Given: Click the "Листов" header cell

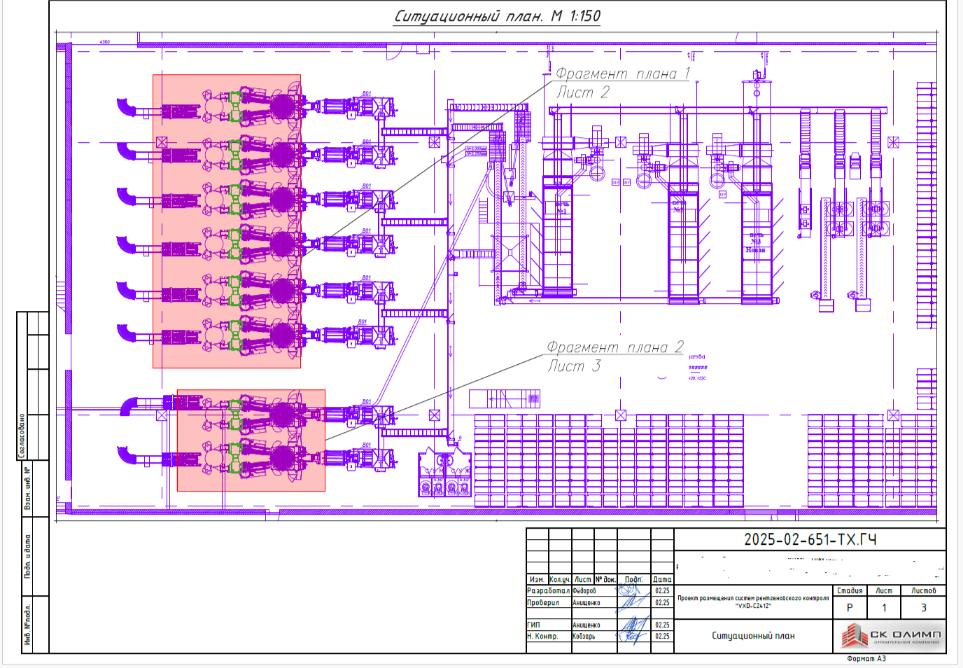Looking at the screenshot, I should pos(923,590).
